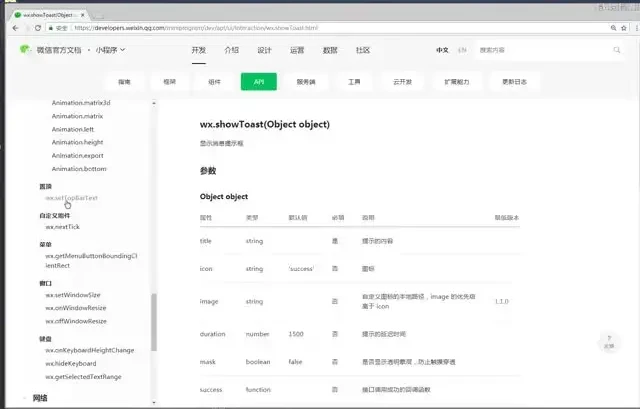
Task: Select the 运营 top navigation tab
Action: point(297,50)
